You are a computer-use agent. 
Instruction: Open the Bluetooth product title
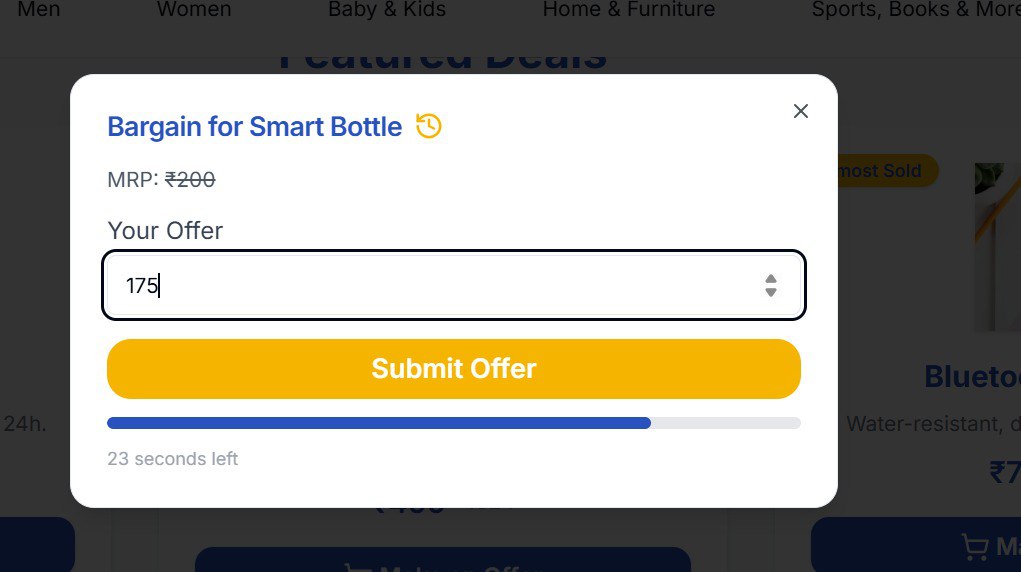(x=972, y=377)
